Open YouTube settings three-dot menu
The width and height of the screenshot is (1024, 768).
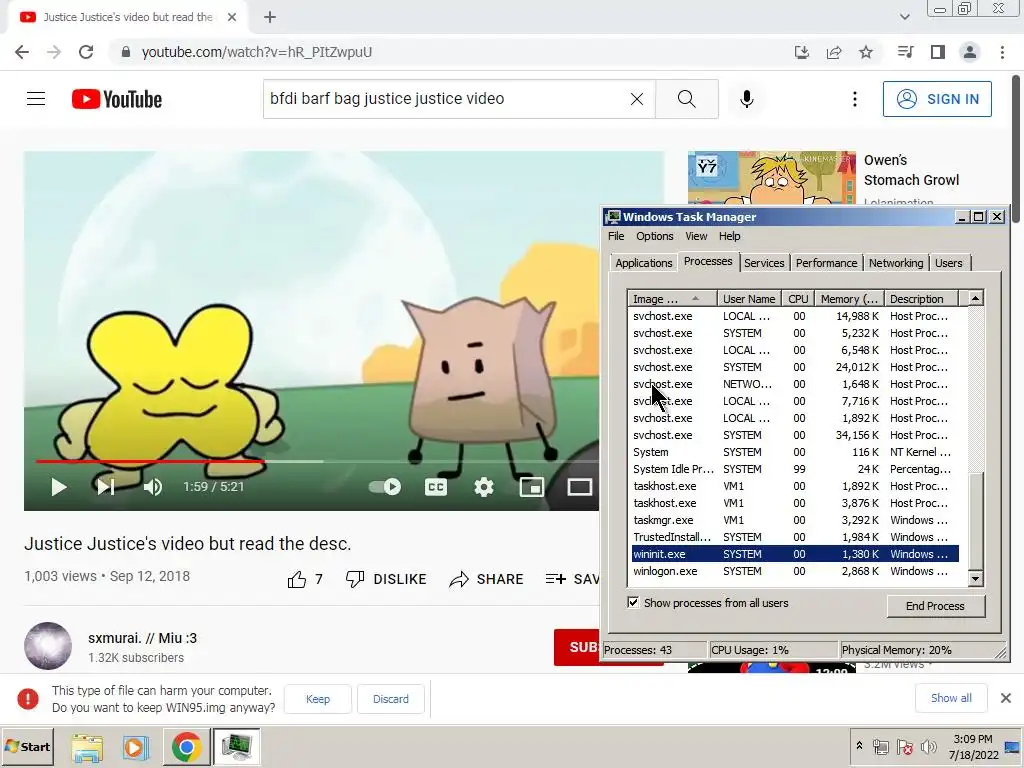[x=855, y=99]
